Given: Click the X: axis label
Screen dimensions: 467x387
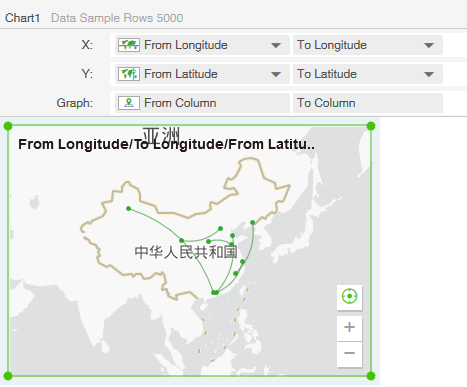Looking at the screenshot, I should [x=87, y=45].
